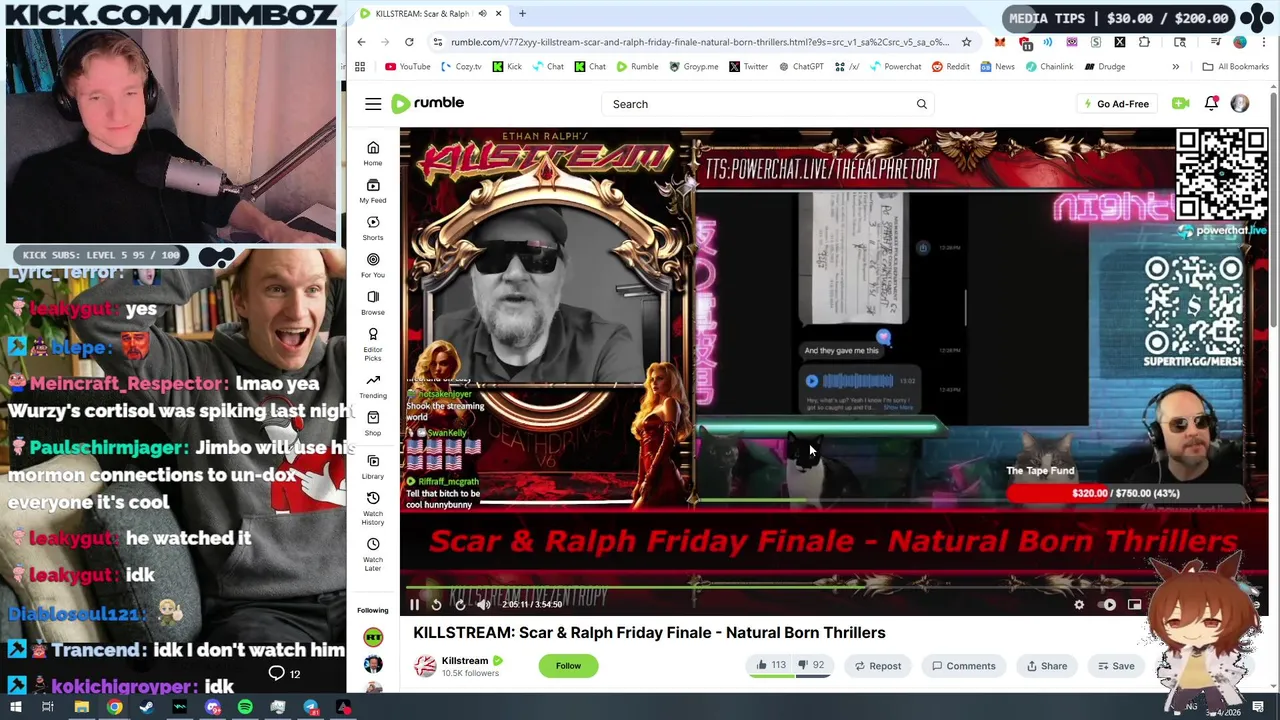Viewport: 1280px width, 720px height.
Task: Open the Kick bookmark
Action: coord(507,67)
